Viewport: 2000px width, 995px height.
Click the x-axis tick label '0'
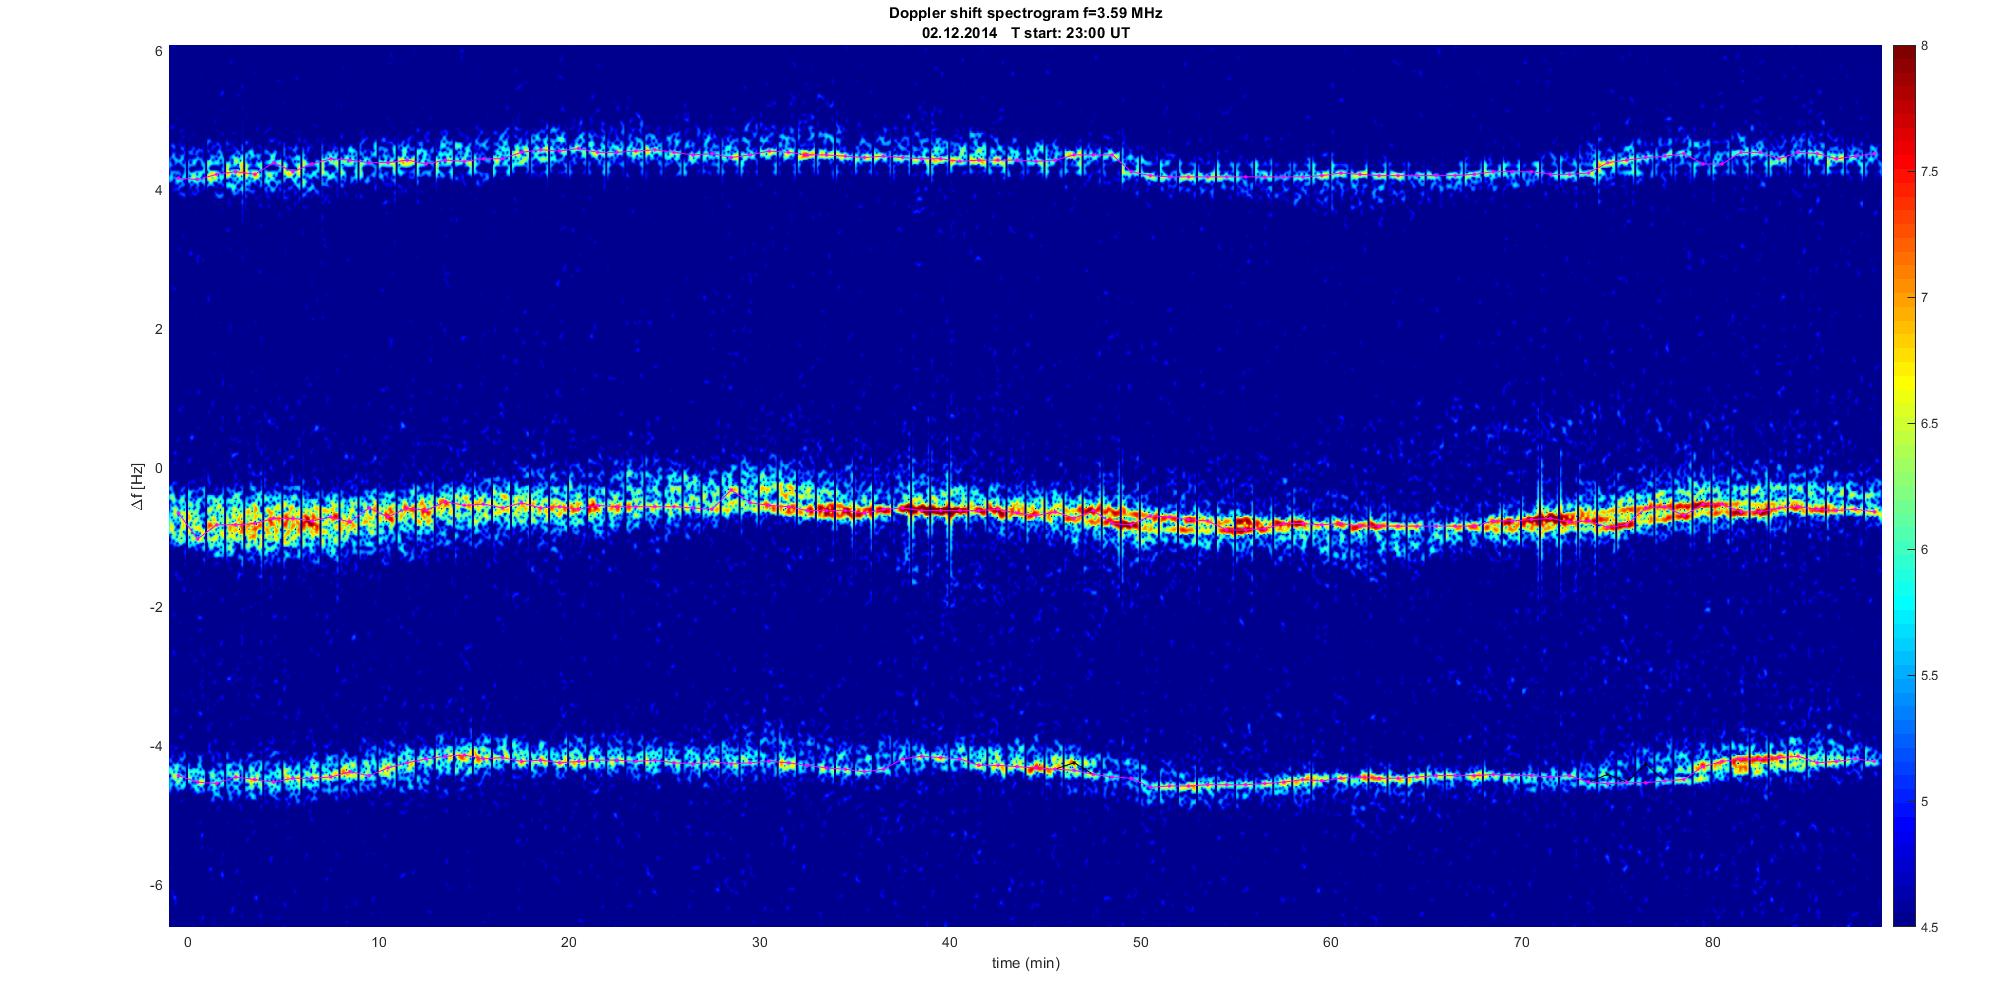point(187,942)
